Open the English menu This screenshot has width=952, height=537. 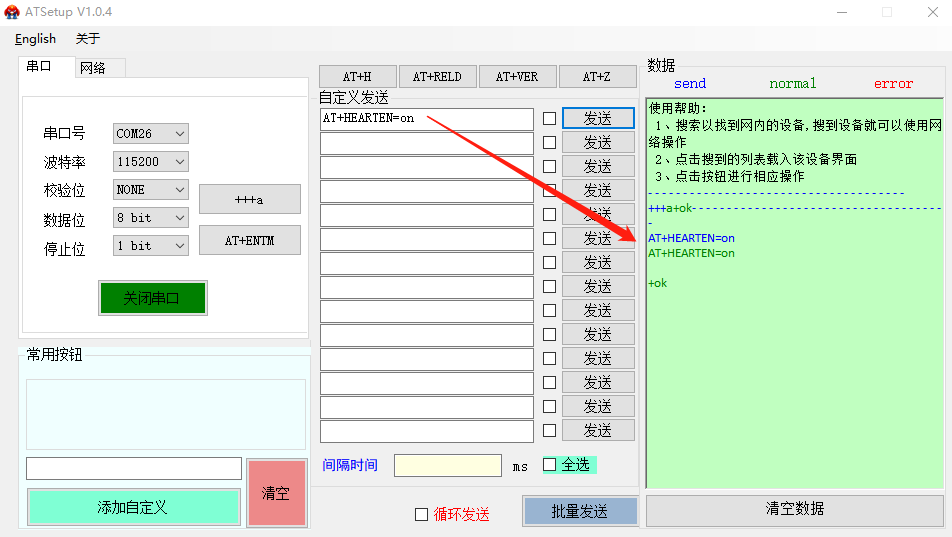(36, 39)
